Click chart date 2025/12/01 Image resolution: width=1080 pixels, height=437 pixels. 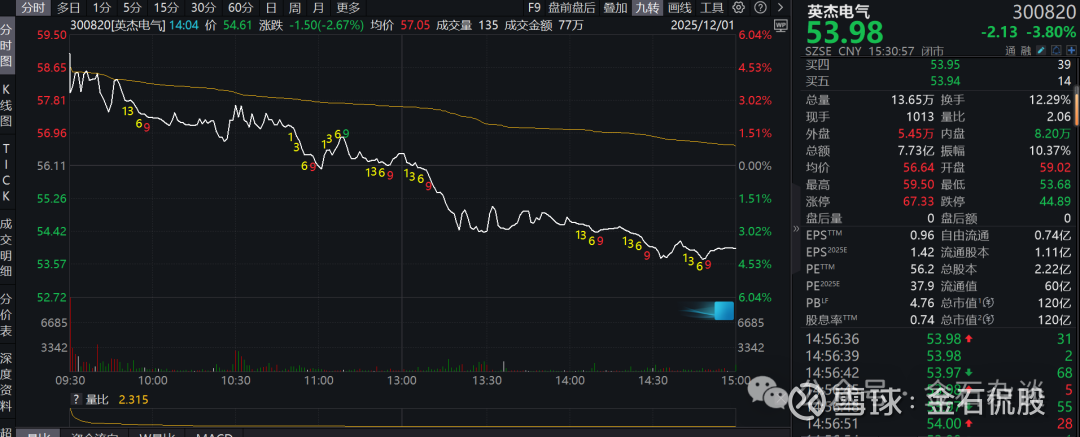click(704, 26)
